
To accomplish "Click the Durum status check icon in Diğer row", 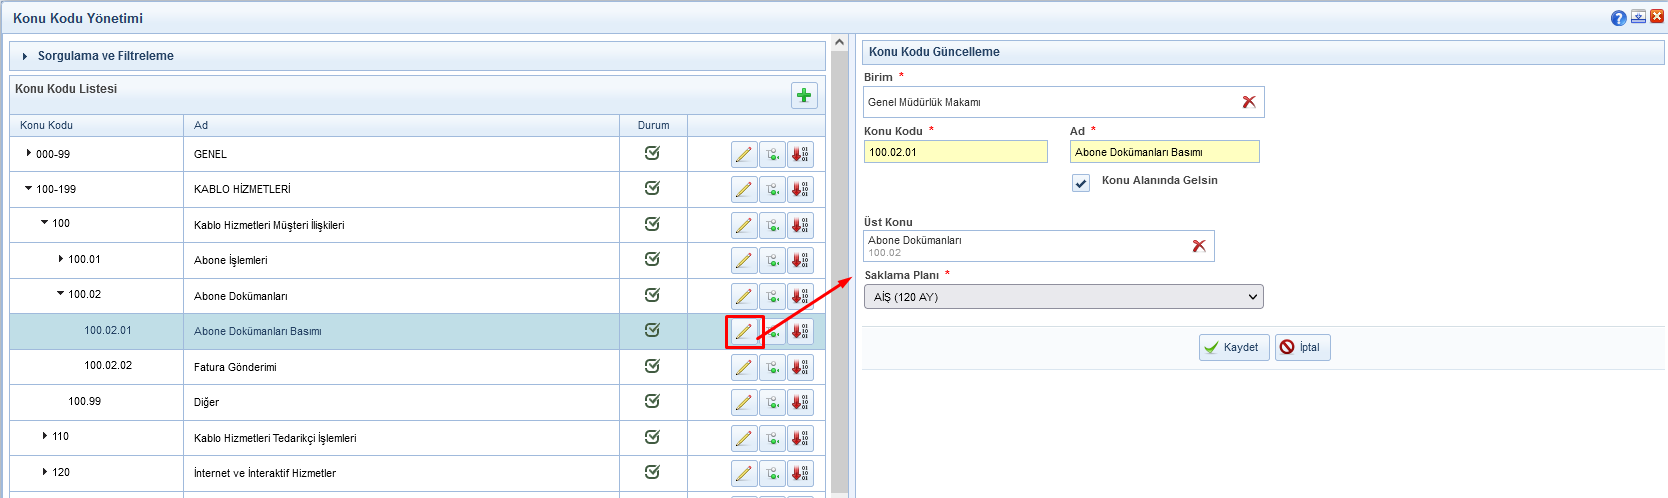I will coord(652,401).
